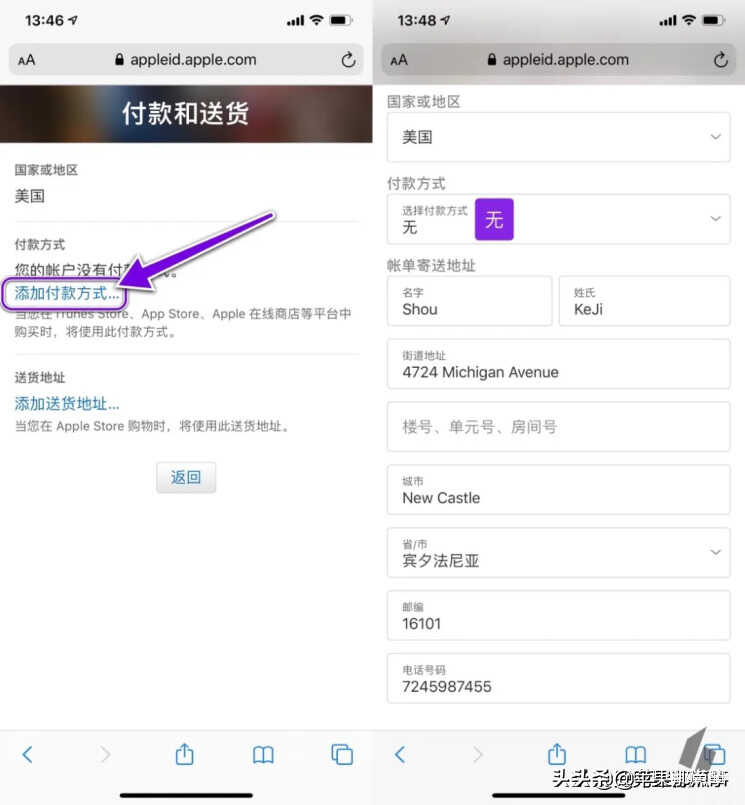Select the purple 无 highlight box
This screenshot has height=805, width=745.
coord(494,219)
